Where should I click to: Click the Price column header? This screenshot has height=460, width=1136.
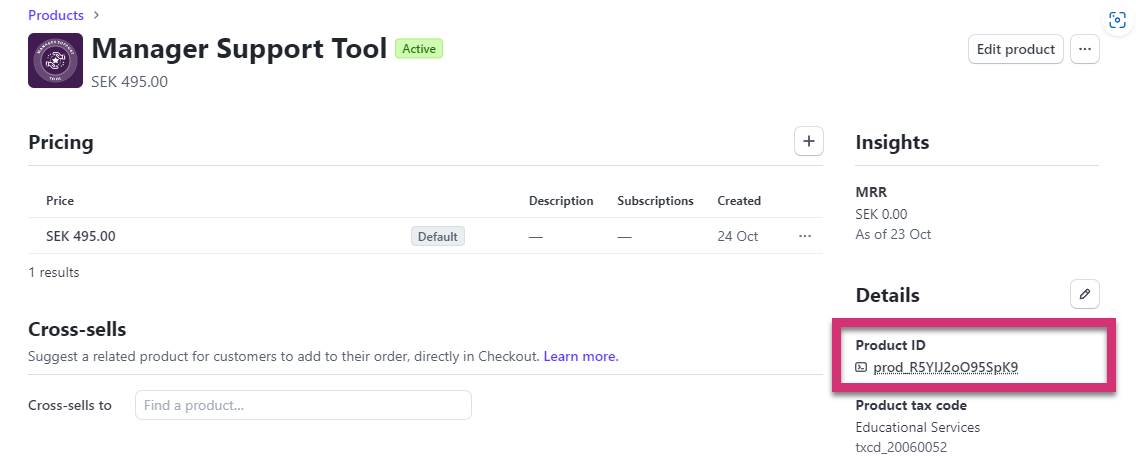tap(60, 201)
